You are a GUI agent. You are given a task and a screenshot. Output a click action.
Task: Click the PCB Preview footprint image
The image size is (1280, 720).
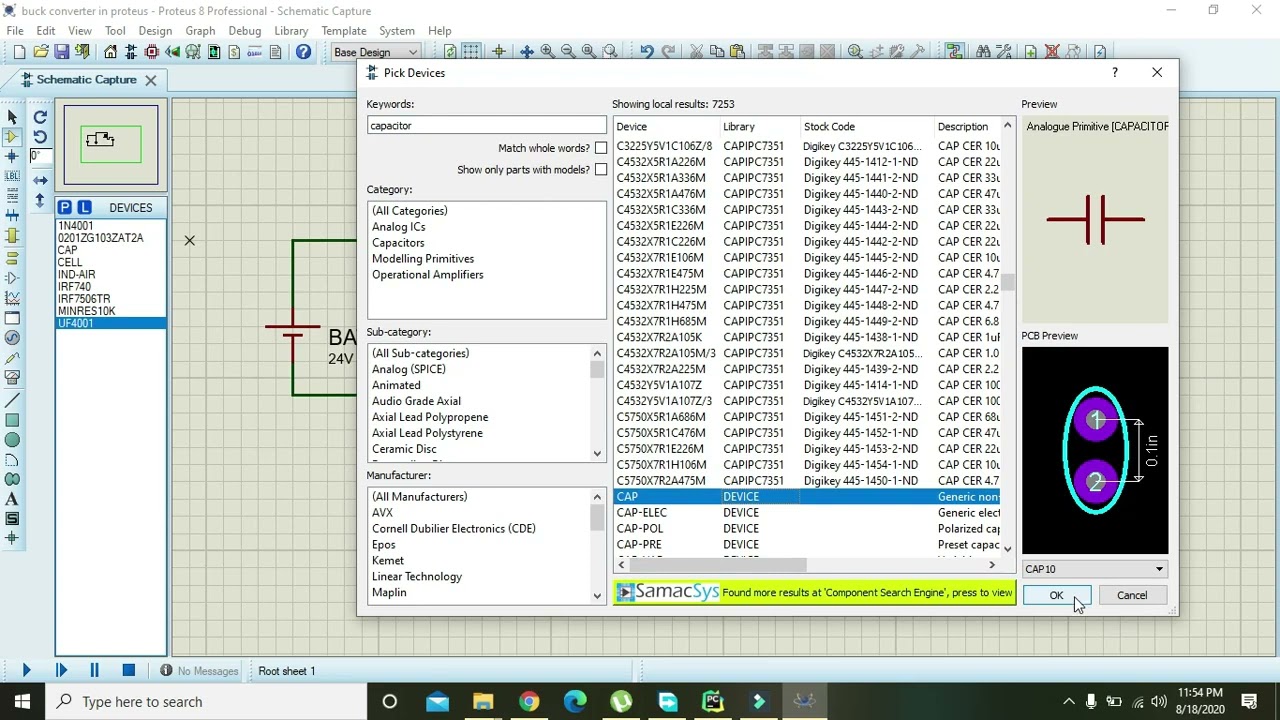(1095, 451)
